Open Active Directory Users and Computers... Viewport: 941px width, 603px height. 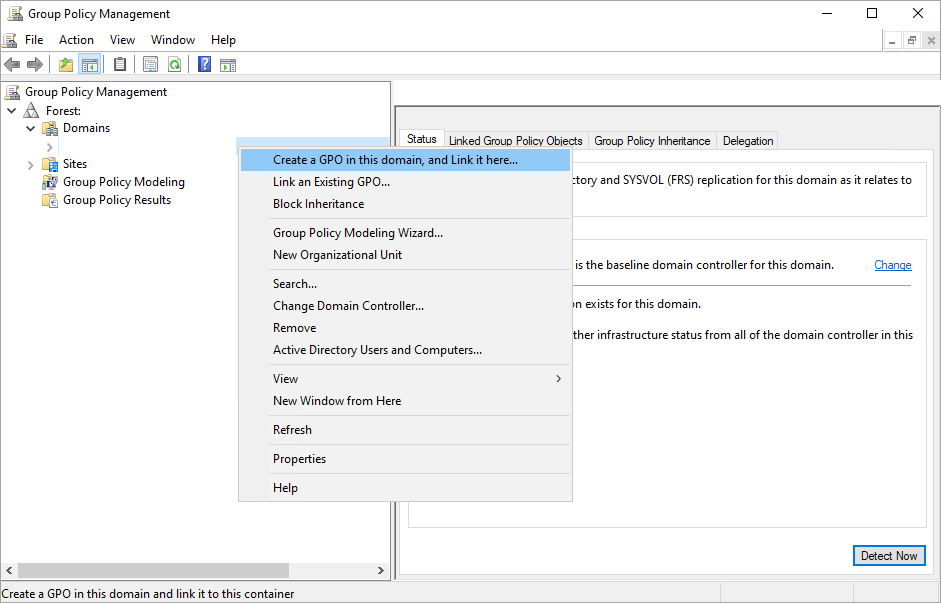(x=405, y=350)
